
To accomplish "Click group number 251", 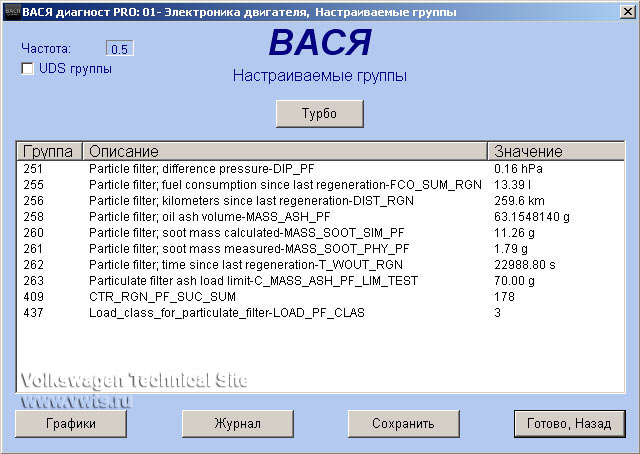I will [33, 169].
